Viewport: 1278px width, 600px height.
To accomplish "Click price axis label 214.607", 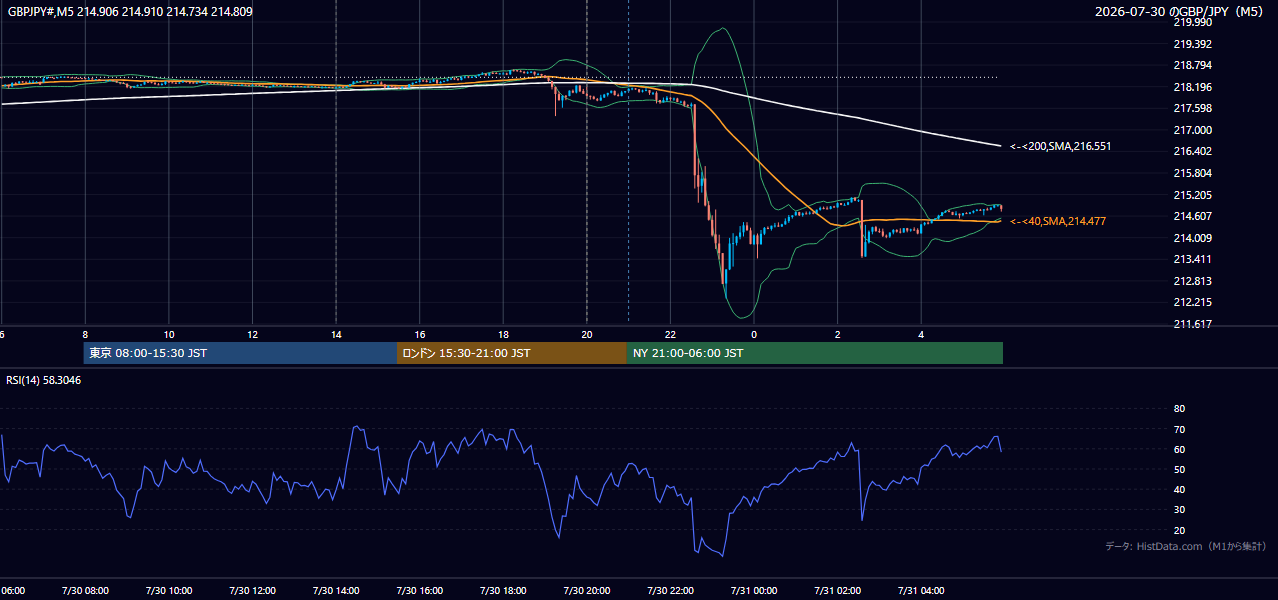I will 1192,216.
